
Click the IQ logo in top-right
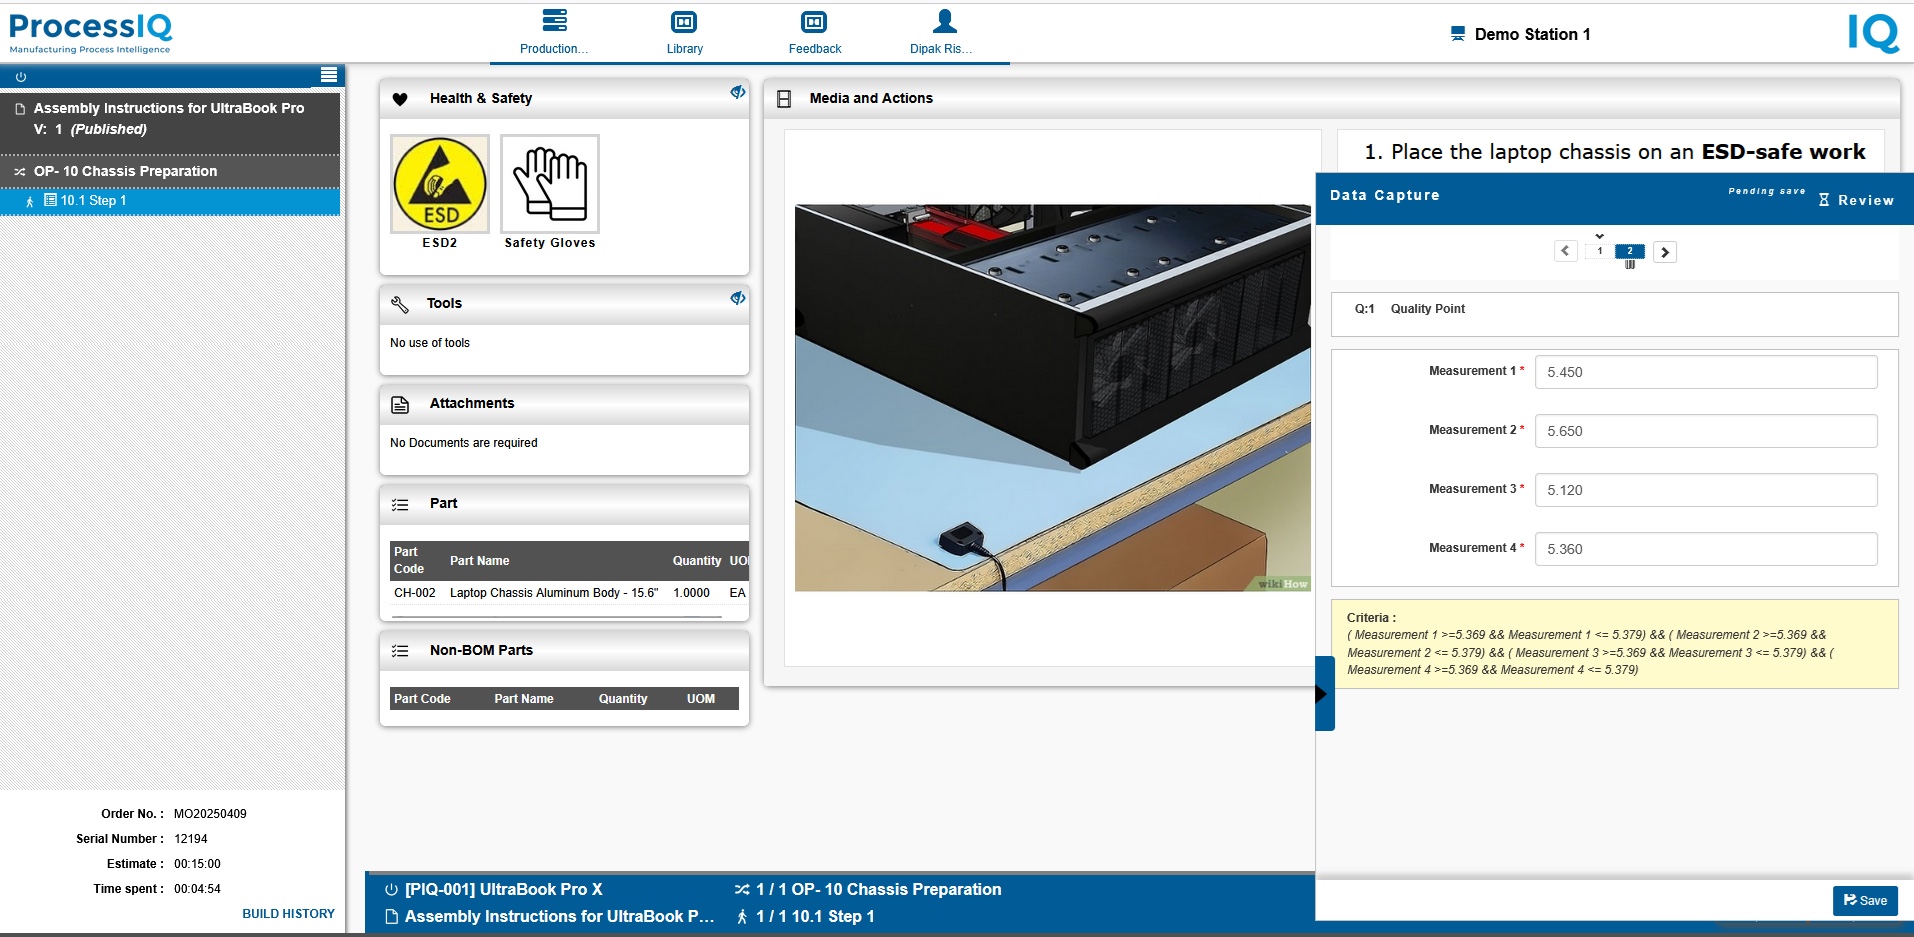tap(1873, 33)
